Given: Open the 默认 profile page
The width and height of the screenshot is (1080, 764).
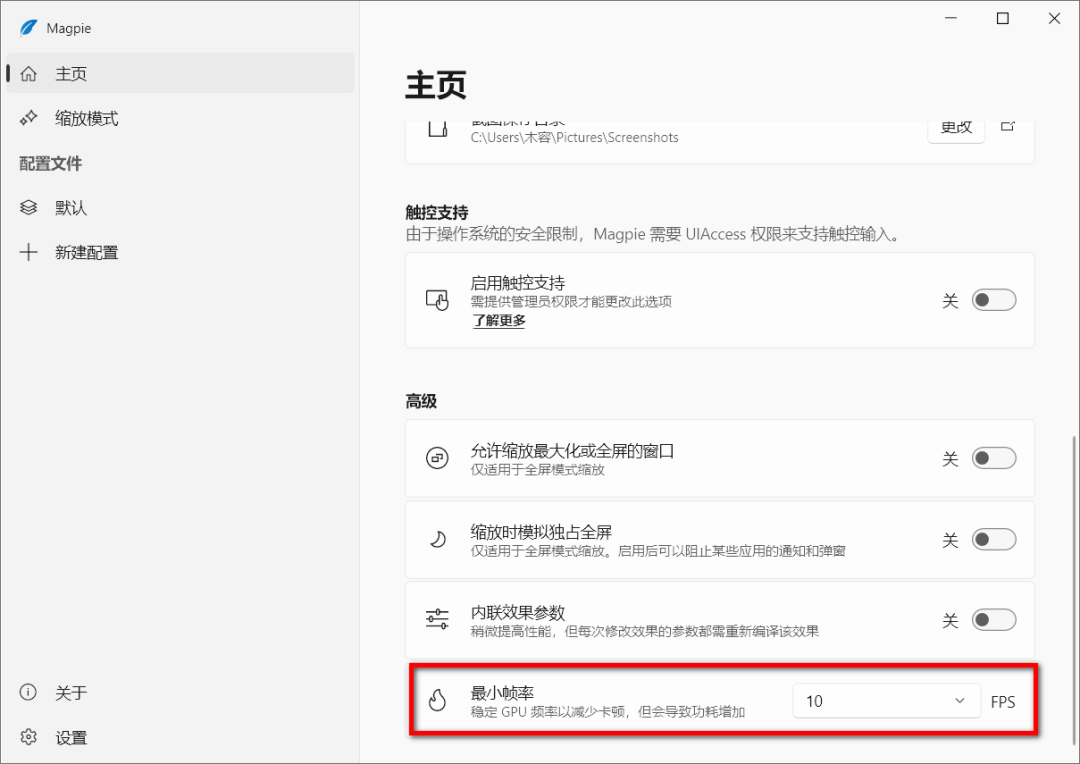Looking at the screenshot, I should [x=71, y=208].
